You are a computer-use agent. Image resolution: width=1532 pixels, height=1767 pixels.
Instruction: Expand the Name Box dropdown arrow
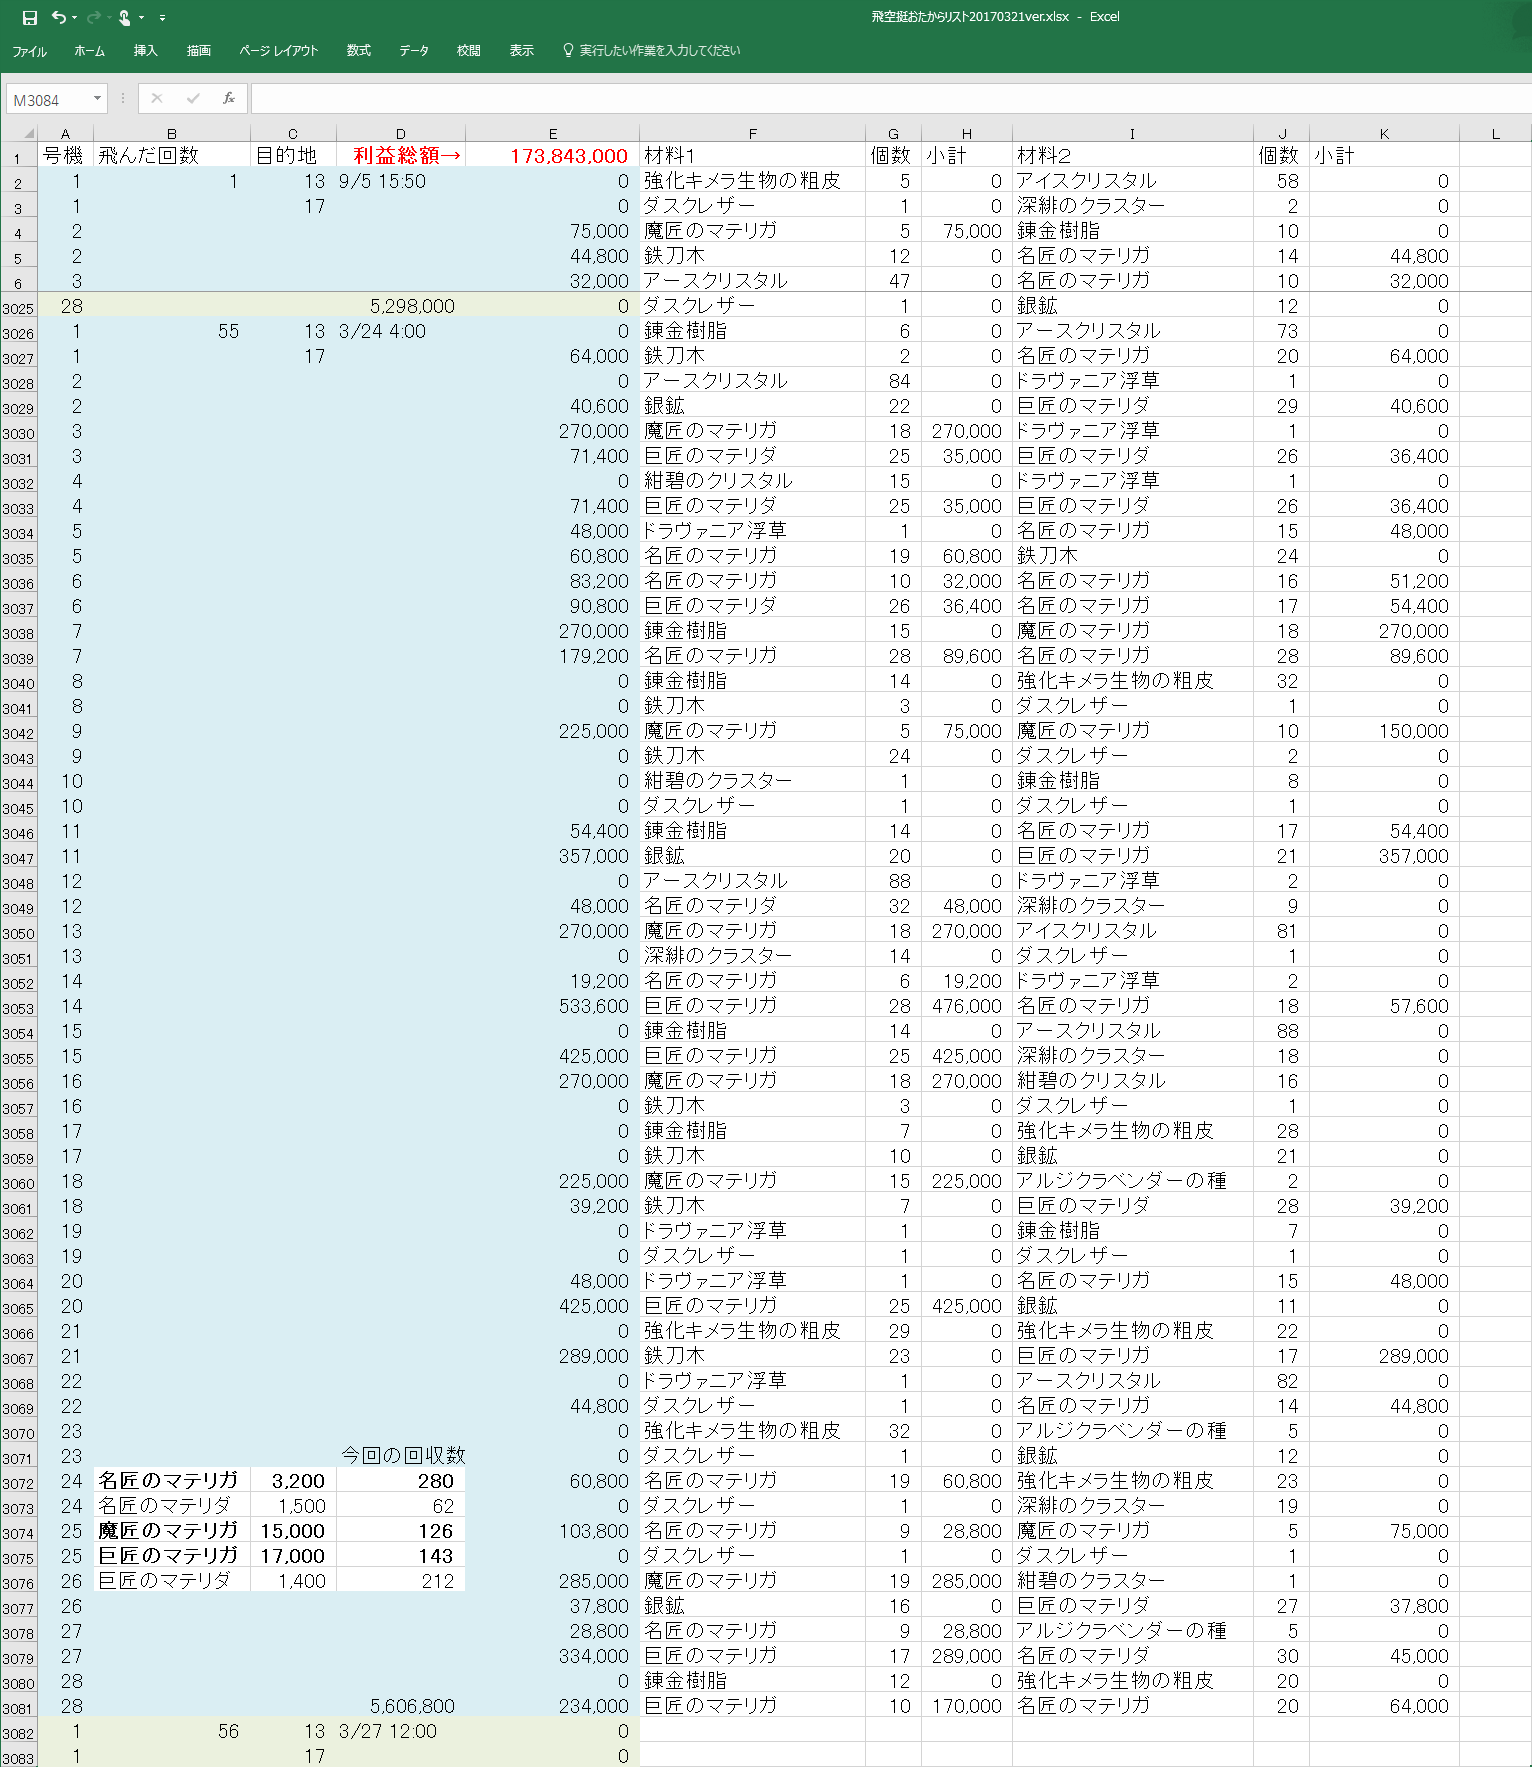(x=97, y=98)
